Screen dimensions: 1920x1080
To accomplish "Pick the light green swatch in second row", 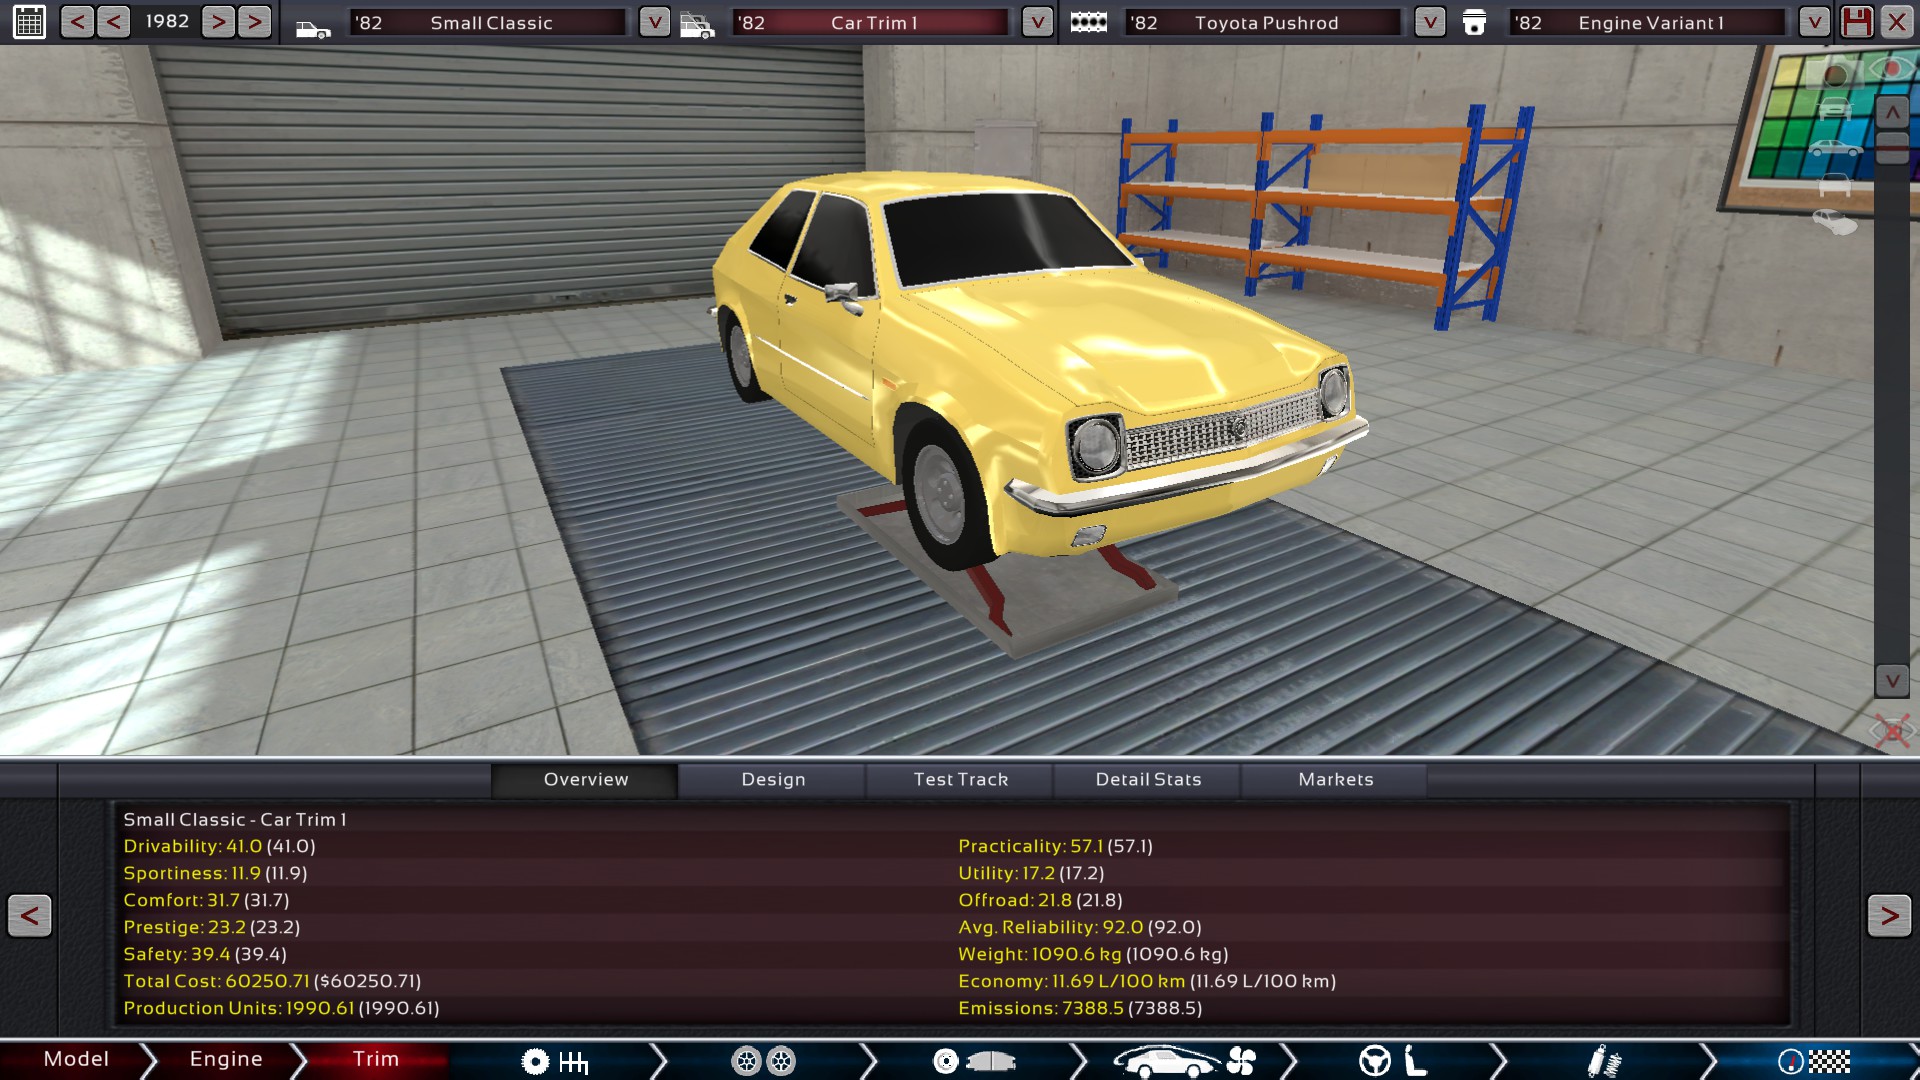I will (x=1782, y=102).
